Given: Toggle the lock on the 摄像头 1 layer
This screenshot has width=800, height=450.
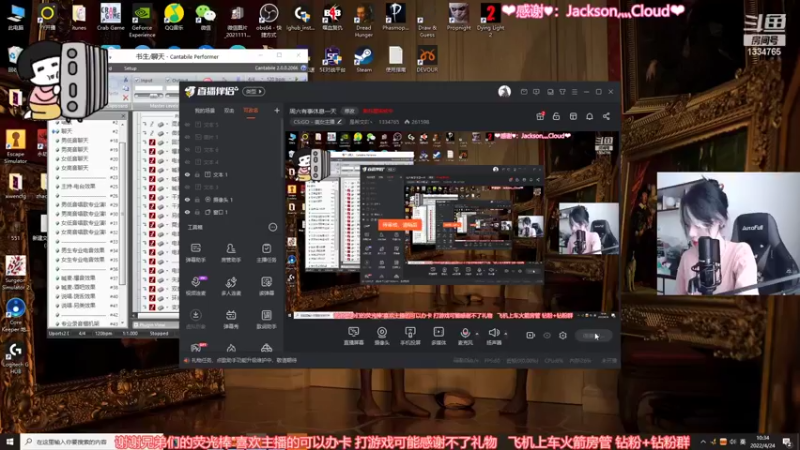Looking at the screenshot, I should [197, 199].
